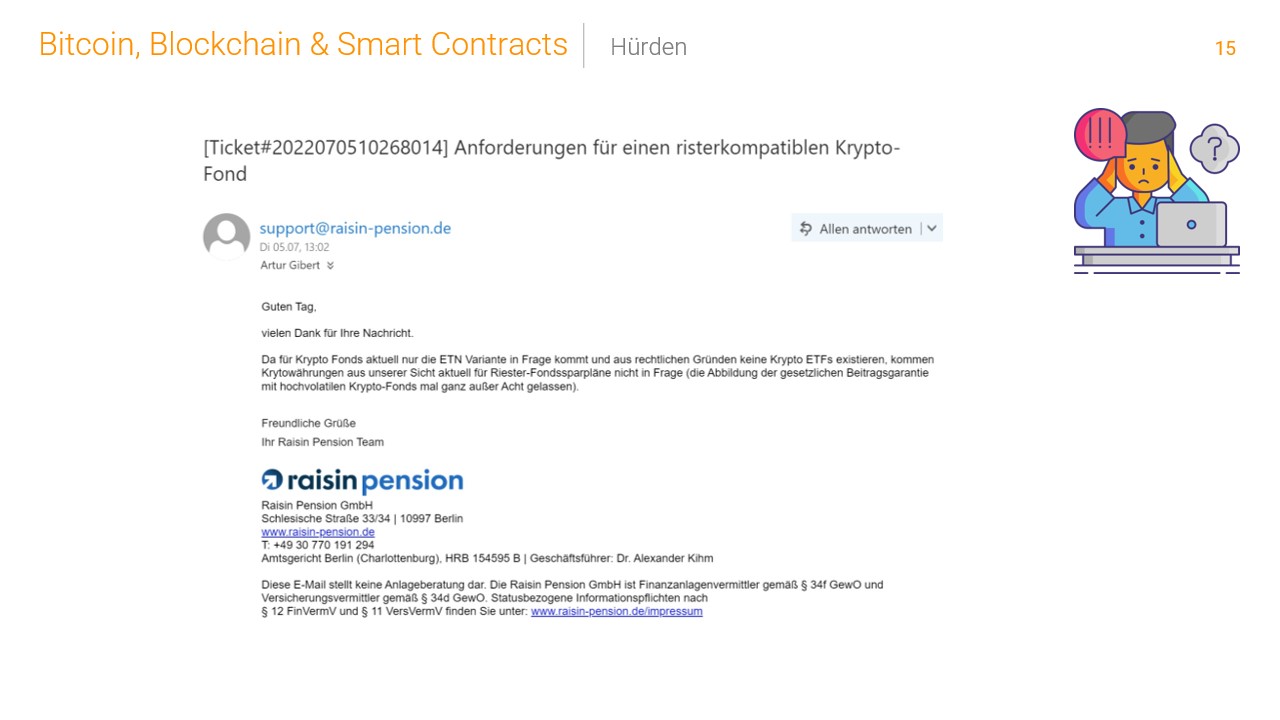The width and height of the screenshot is (1280, 720).
Task: Click the reply-all arrow icon
Action: pos(806,229)
